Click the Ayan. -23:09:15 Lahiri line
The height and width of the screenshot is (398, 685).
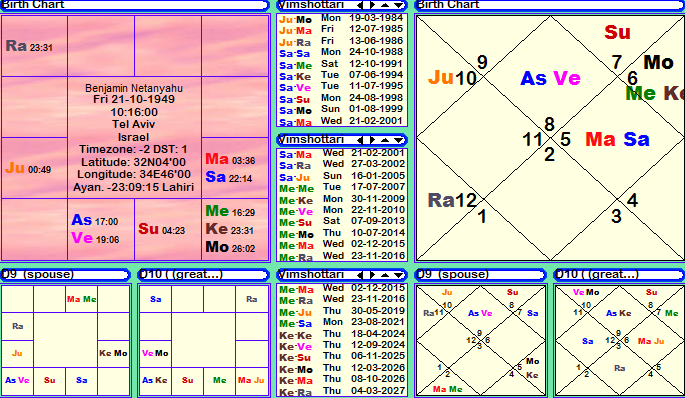[x=133, y=187]
